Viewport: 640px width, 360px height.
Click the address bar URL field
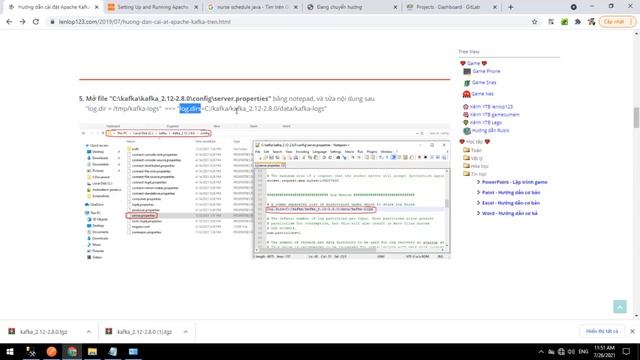(286, 22)
